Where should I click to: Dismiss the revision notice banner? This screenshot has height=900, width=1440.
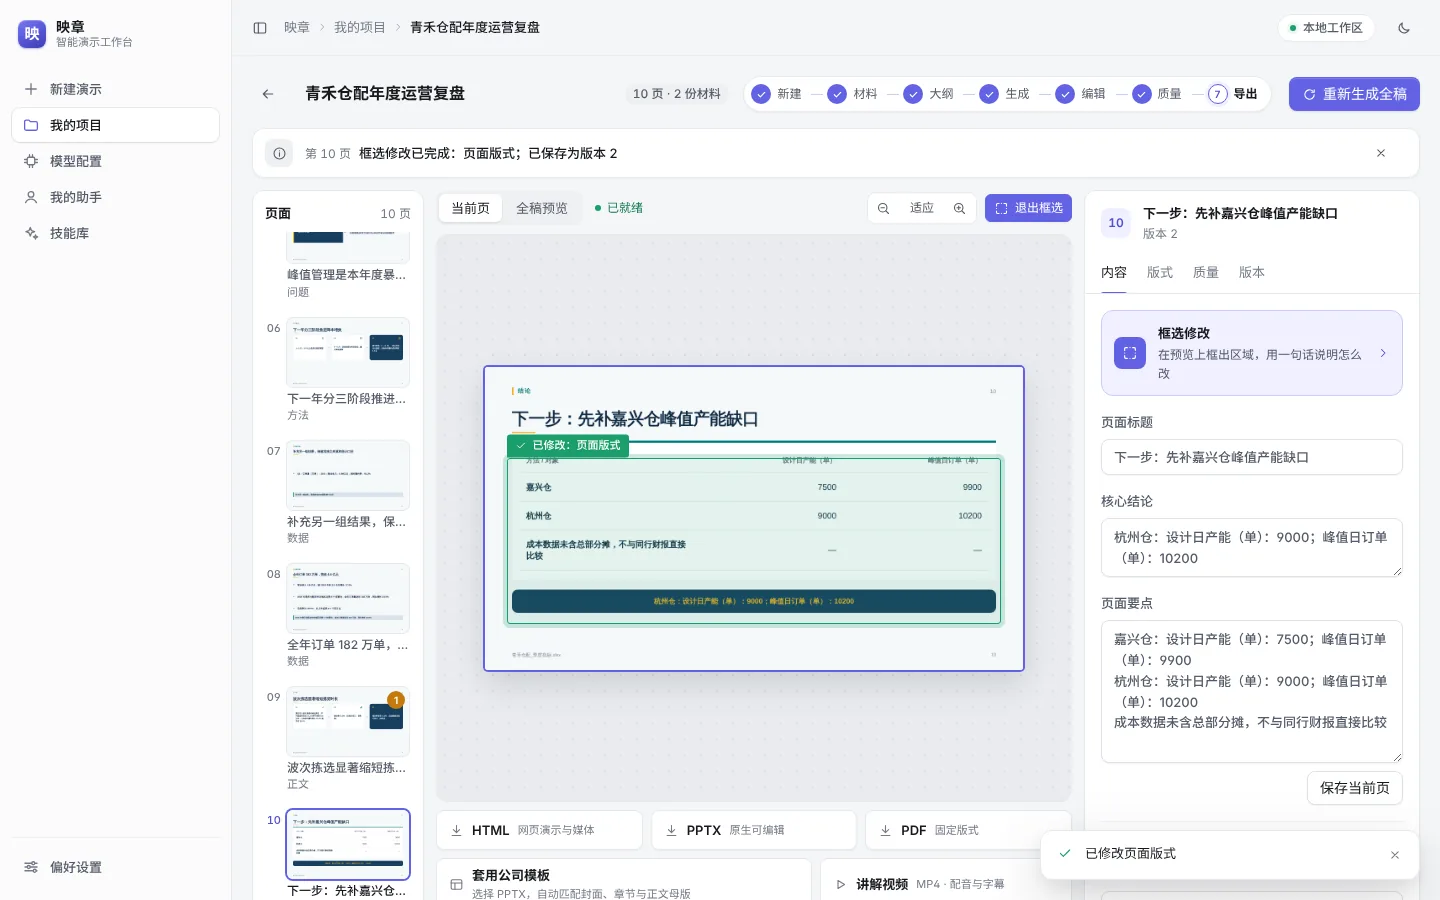[1381, 153]
